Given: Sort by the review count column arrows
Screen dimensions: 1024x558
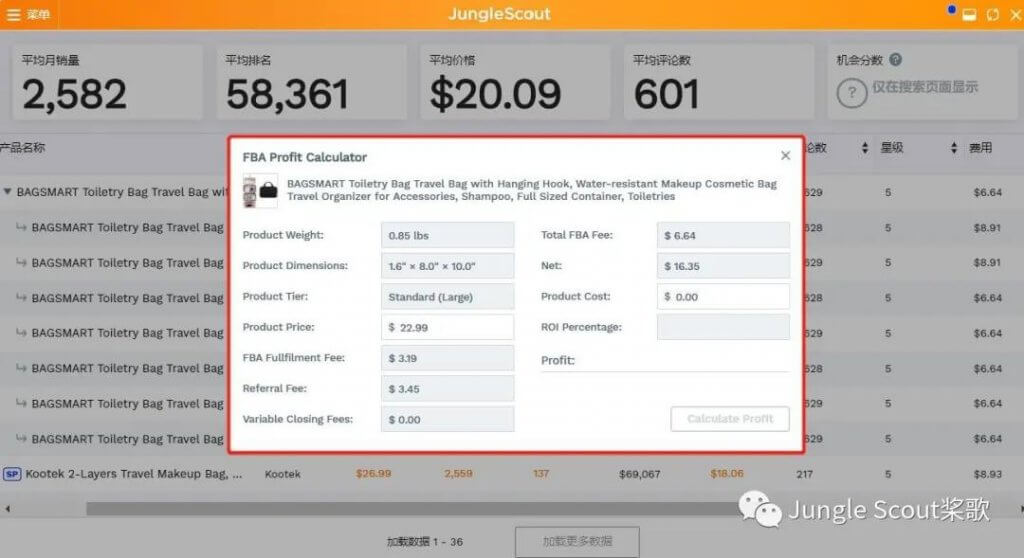Looking at the screenshot, I should pyautogui.click(x=865, y=148).
